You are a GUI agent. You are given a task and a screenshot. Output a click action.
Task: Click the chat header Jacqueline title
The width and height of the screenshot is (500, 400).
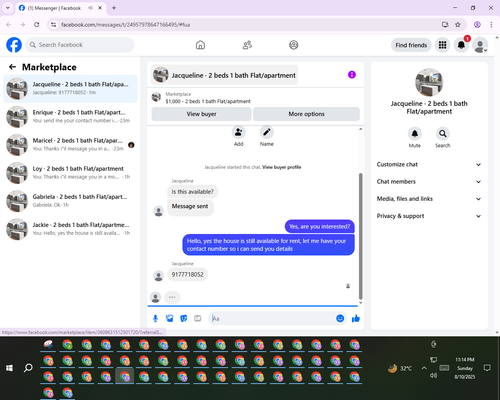coord(233,75)
